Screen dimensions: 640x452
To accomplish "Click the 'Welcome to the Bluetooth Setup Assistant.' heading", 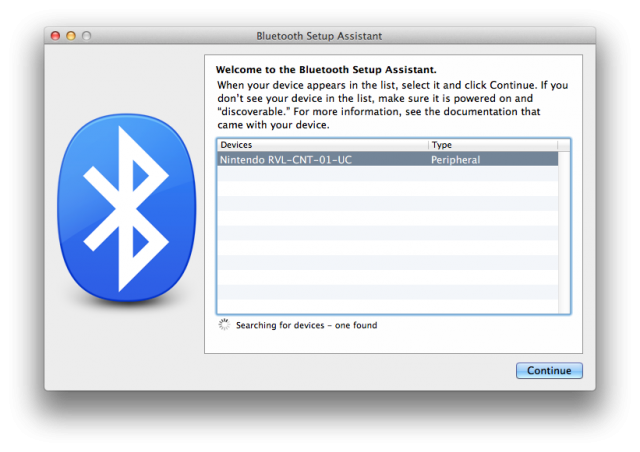I will tap(326, 69).
